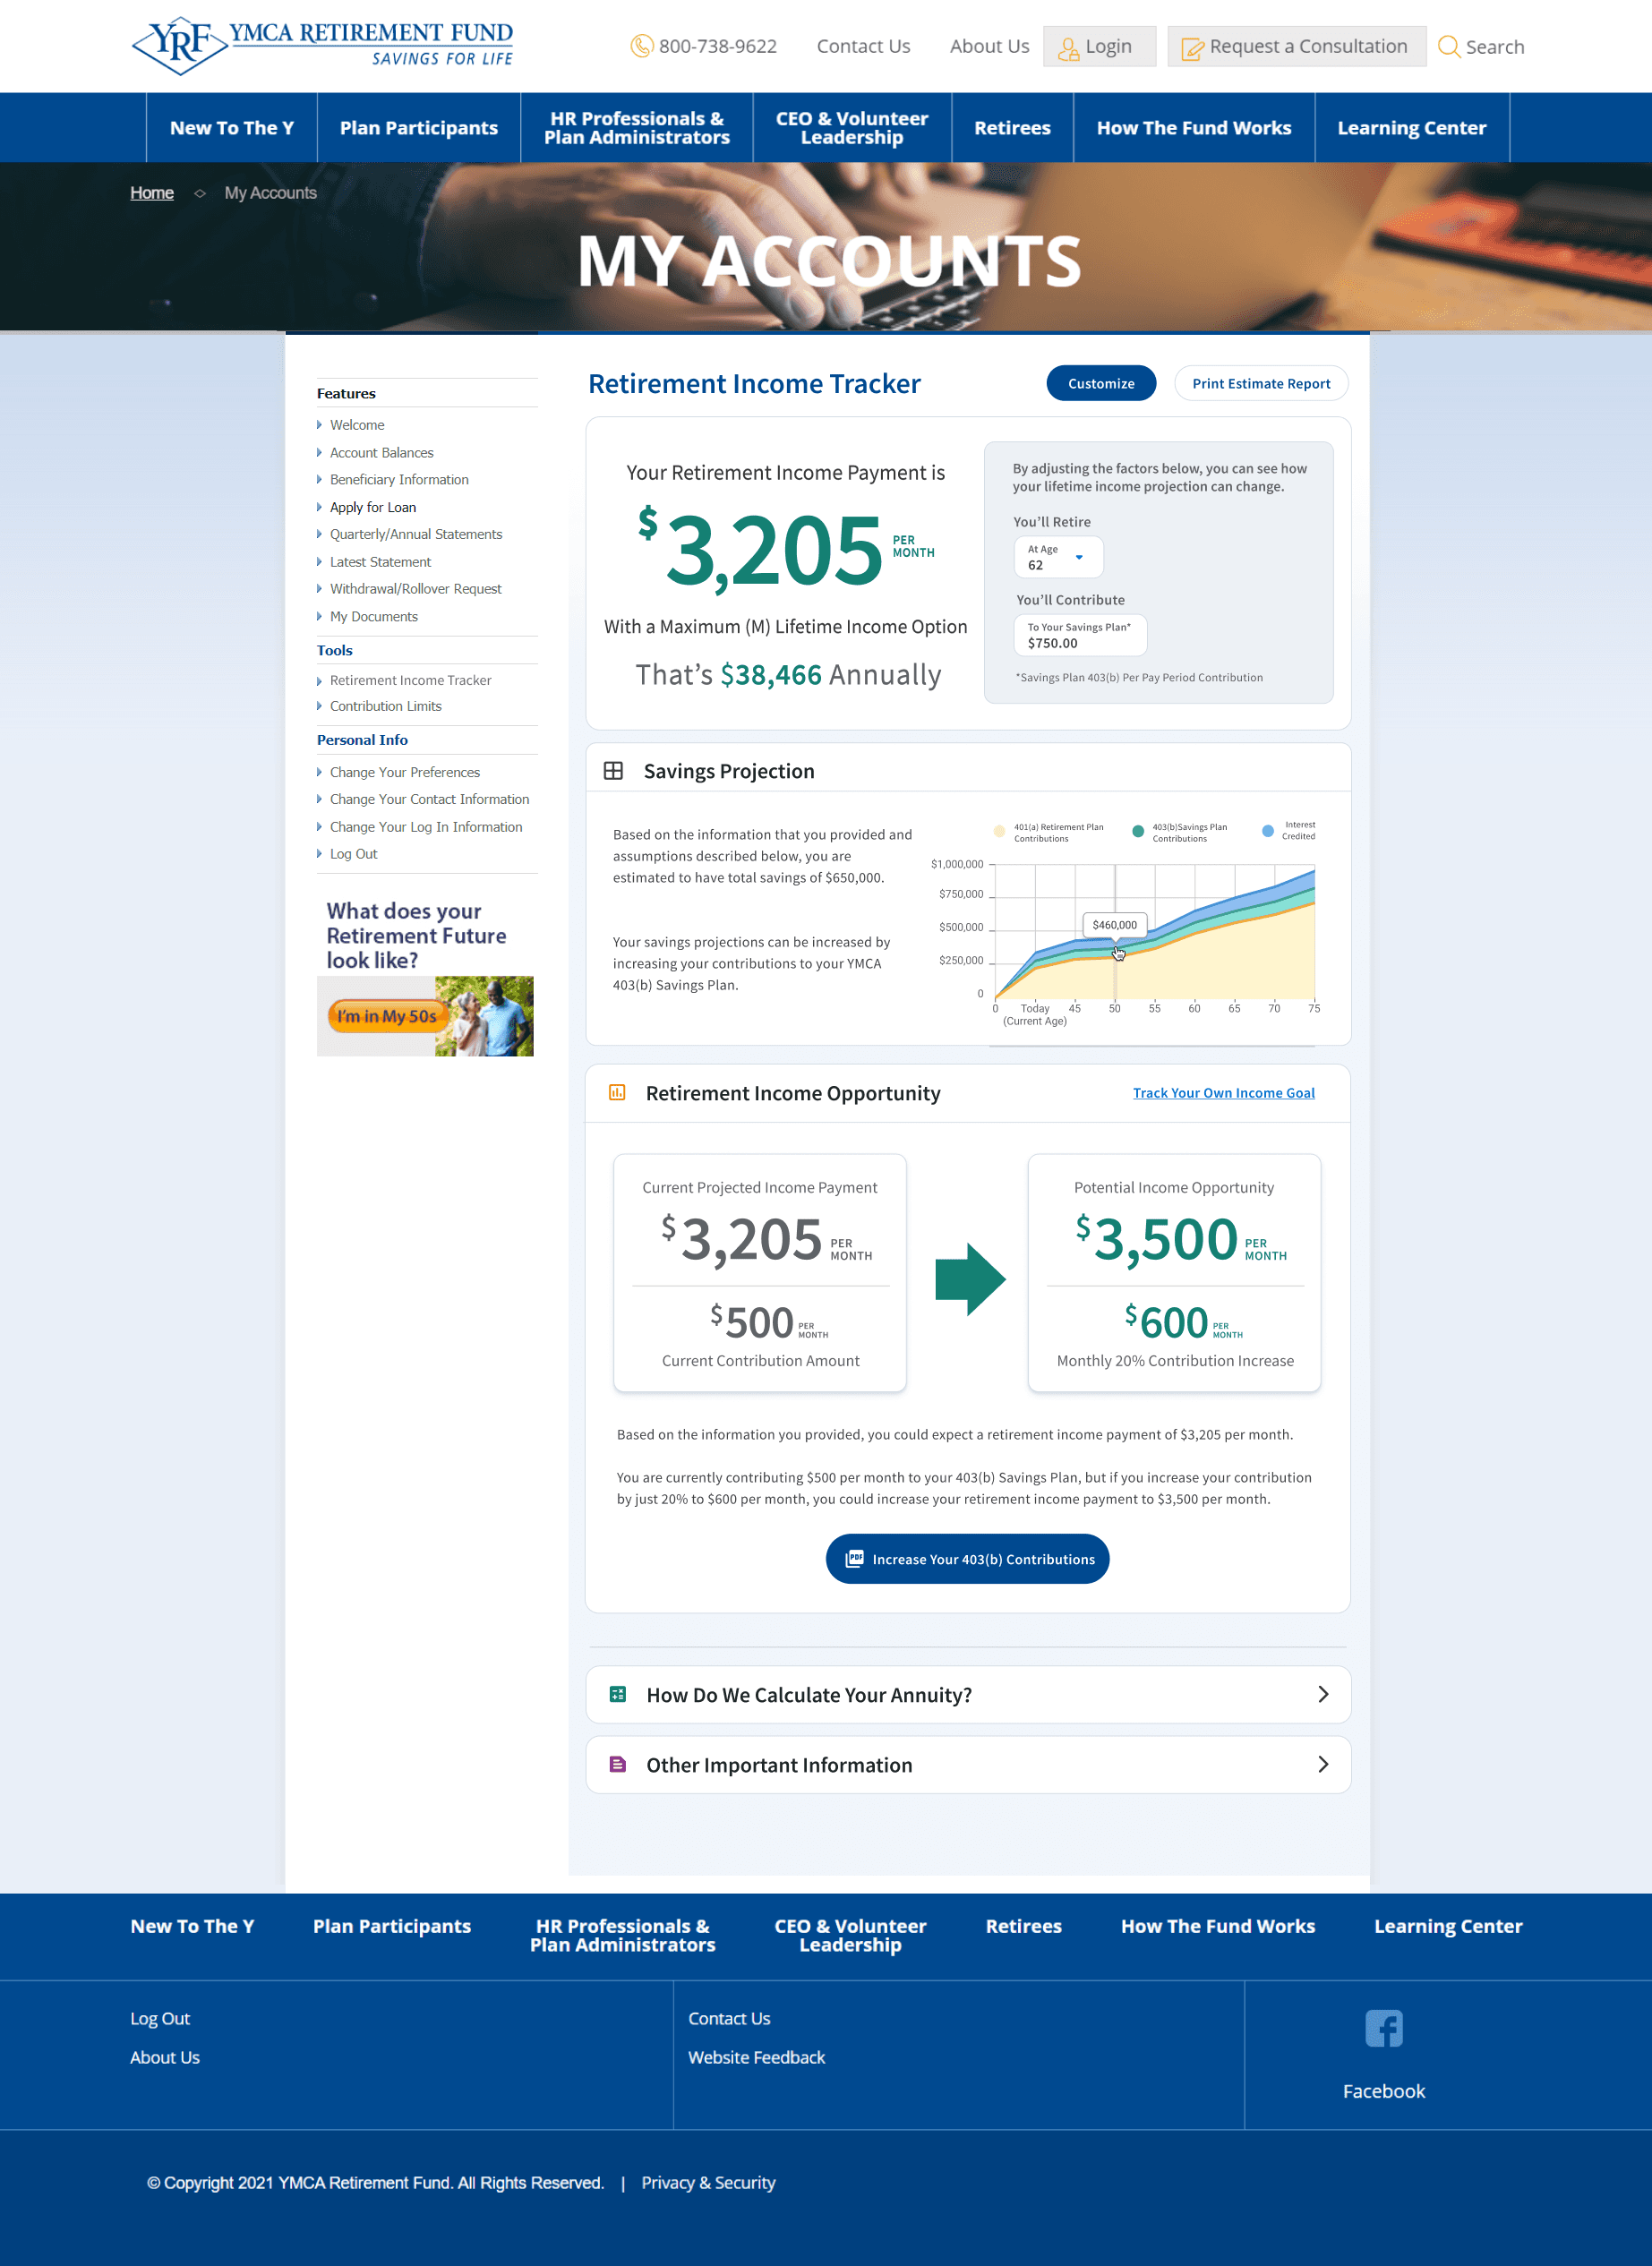Viewport: 1652px width, 2266px height.
Task: Open Retirees in top navigation
Action: coord(1012,128)
